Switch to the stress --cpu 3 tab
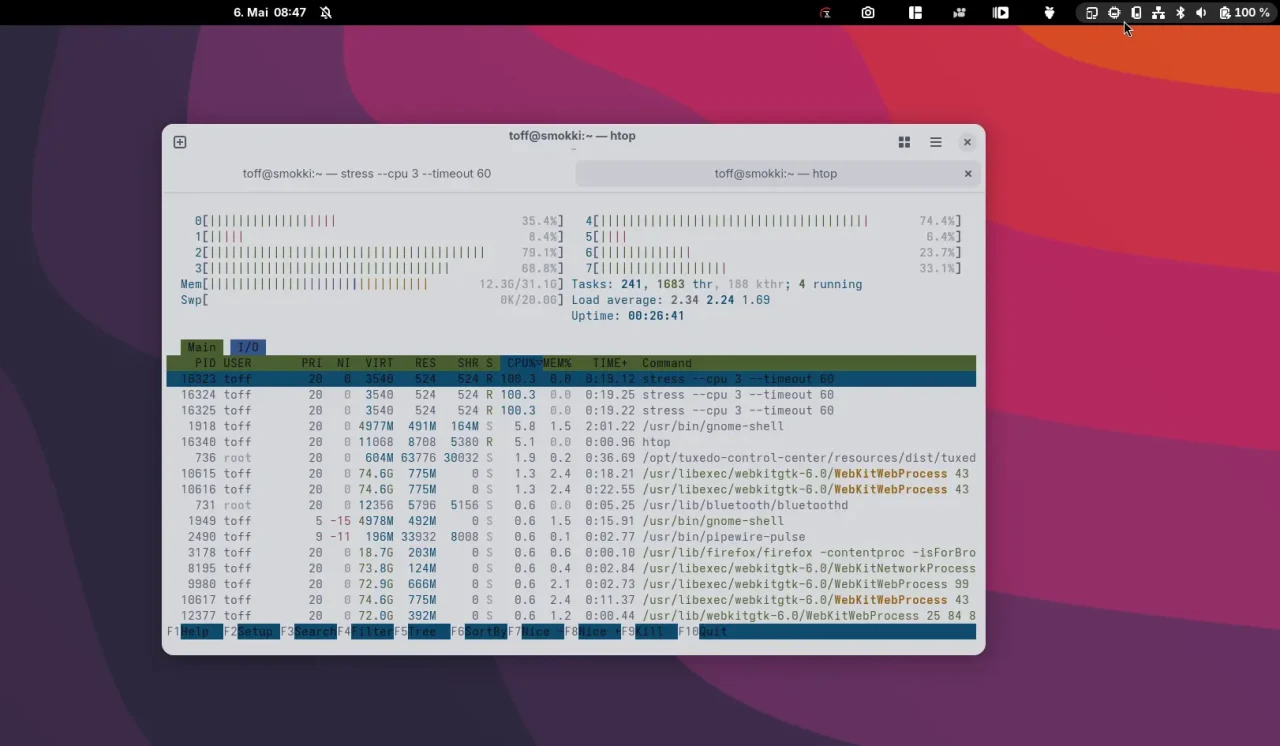Screen dimensions: 1280x746 click(367, 174)
